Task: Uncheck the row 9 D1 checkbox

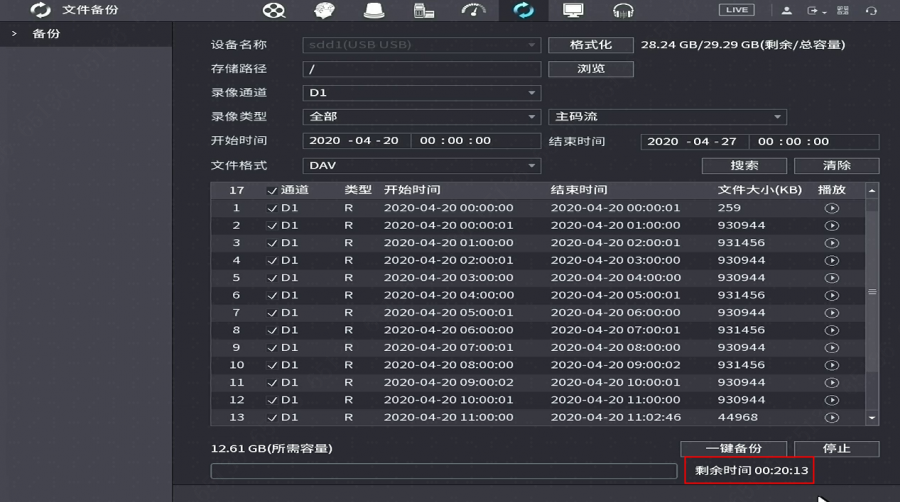Action: pyautogui.click(x=272, y=348)
